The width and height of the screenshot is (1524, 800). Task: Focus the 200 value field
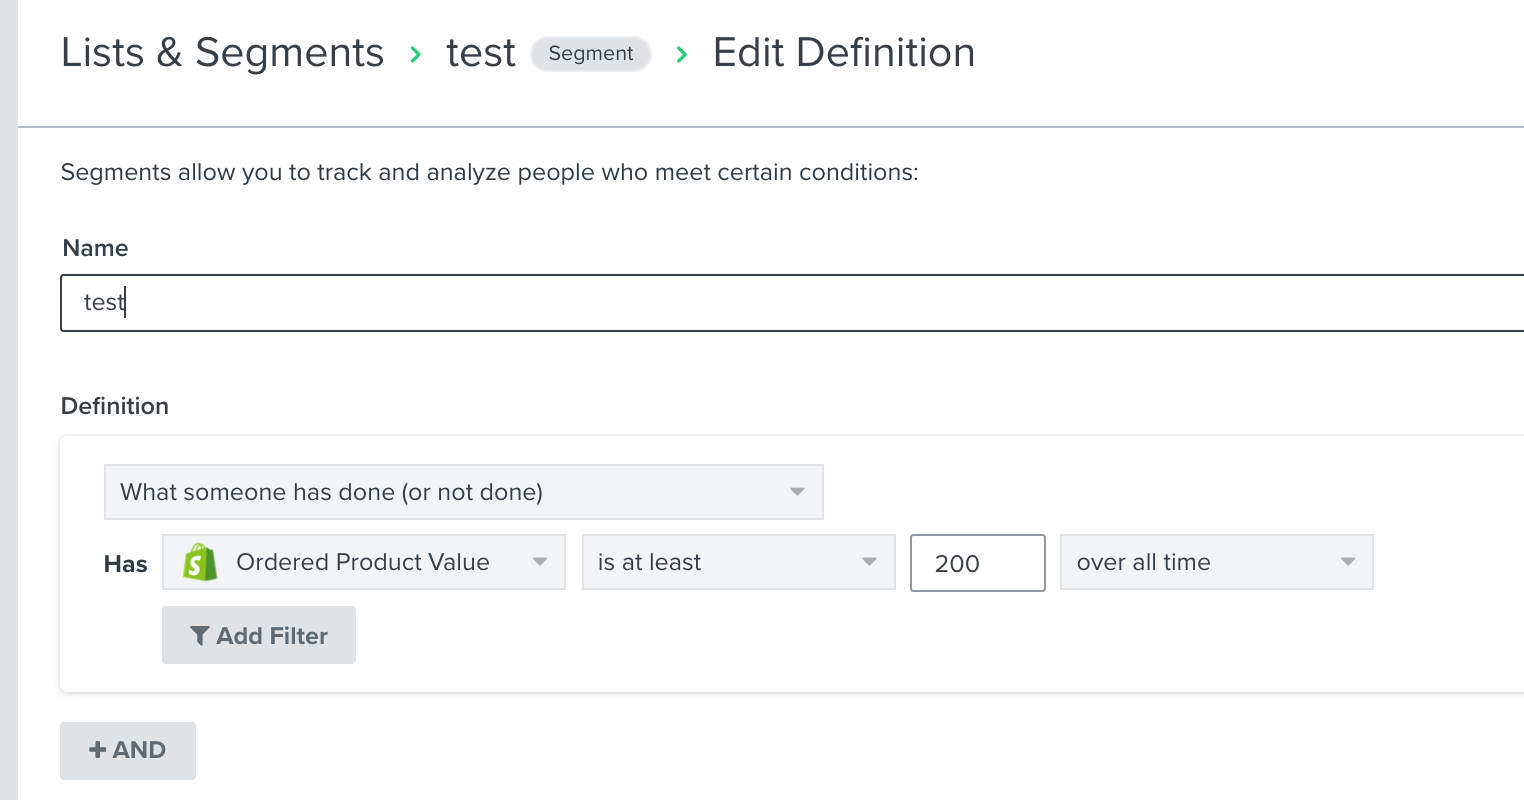[978, 563]
